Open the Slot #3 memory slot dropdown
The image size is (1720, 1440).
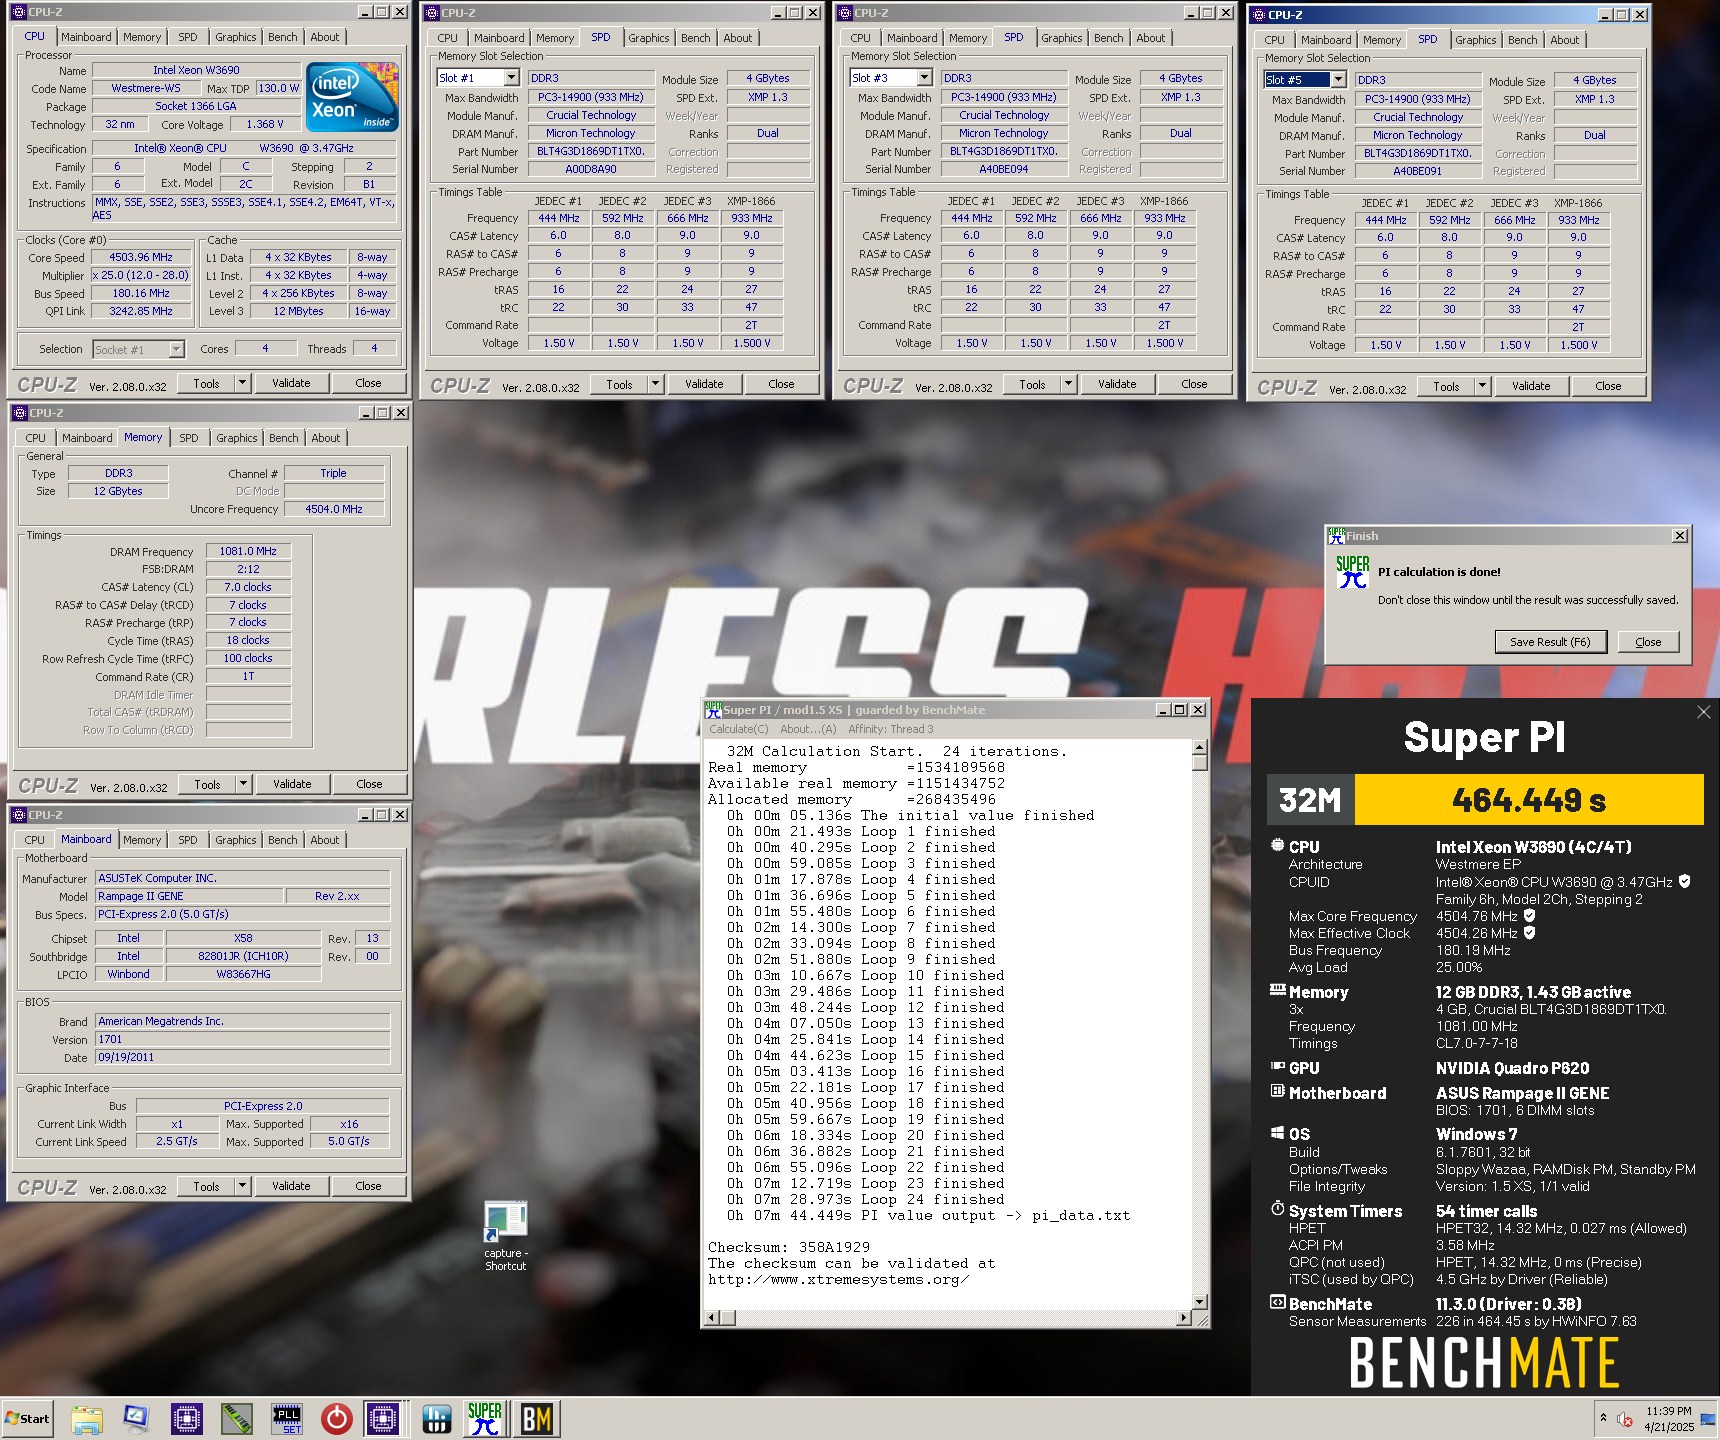pyautogui.click(x=924, y=78)
